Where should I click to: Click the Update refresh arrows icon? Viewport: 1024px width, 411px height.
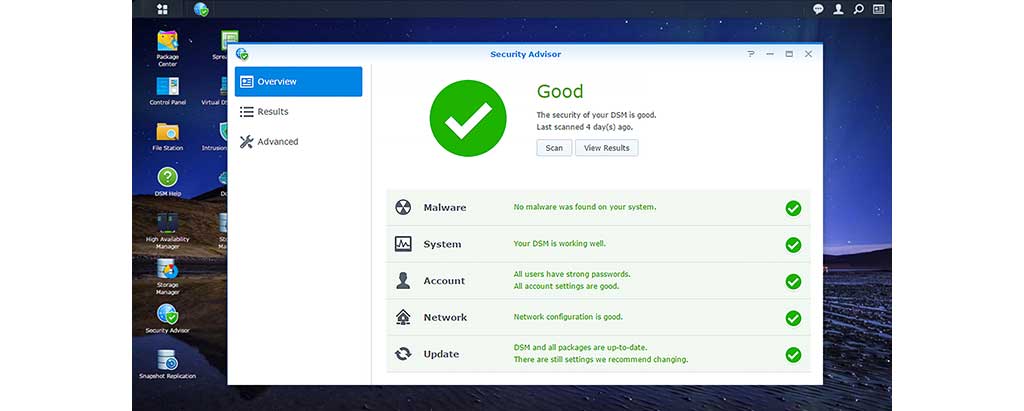point(403,353)
